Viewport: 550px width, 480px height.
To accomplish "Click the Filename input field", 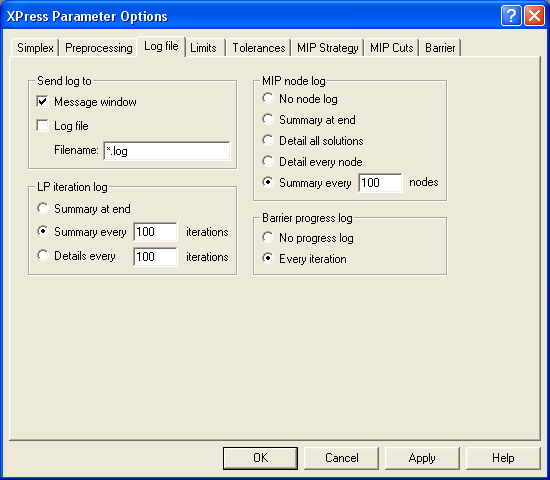I will 167,151.
